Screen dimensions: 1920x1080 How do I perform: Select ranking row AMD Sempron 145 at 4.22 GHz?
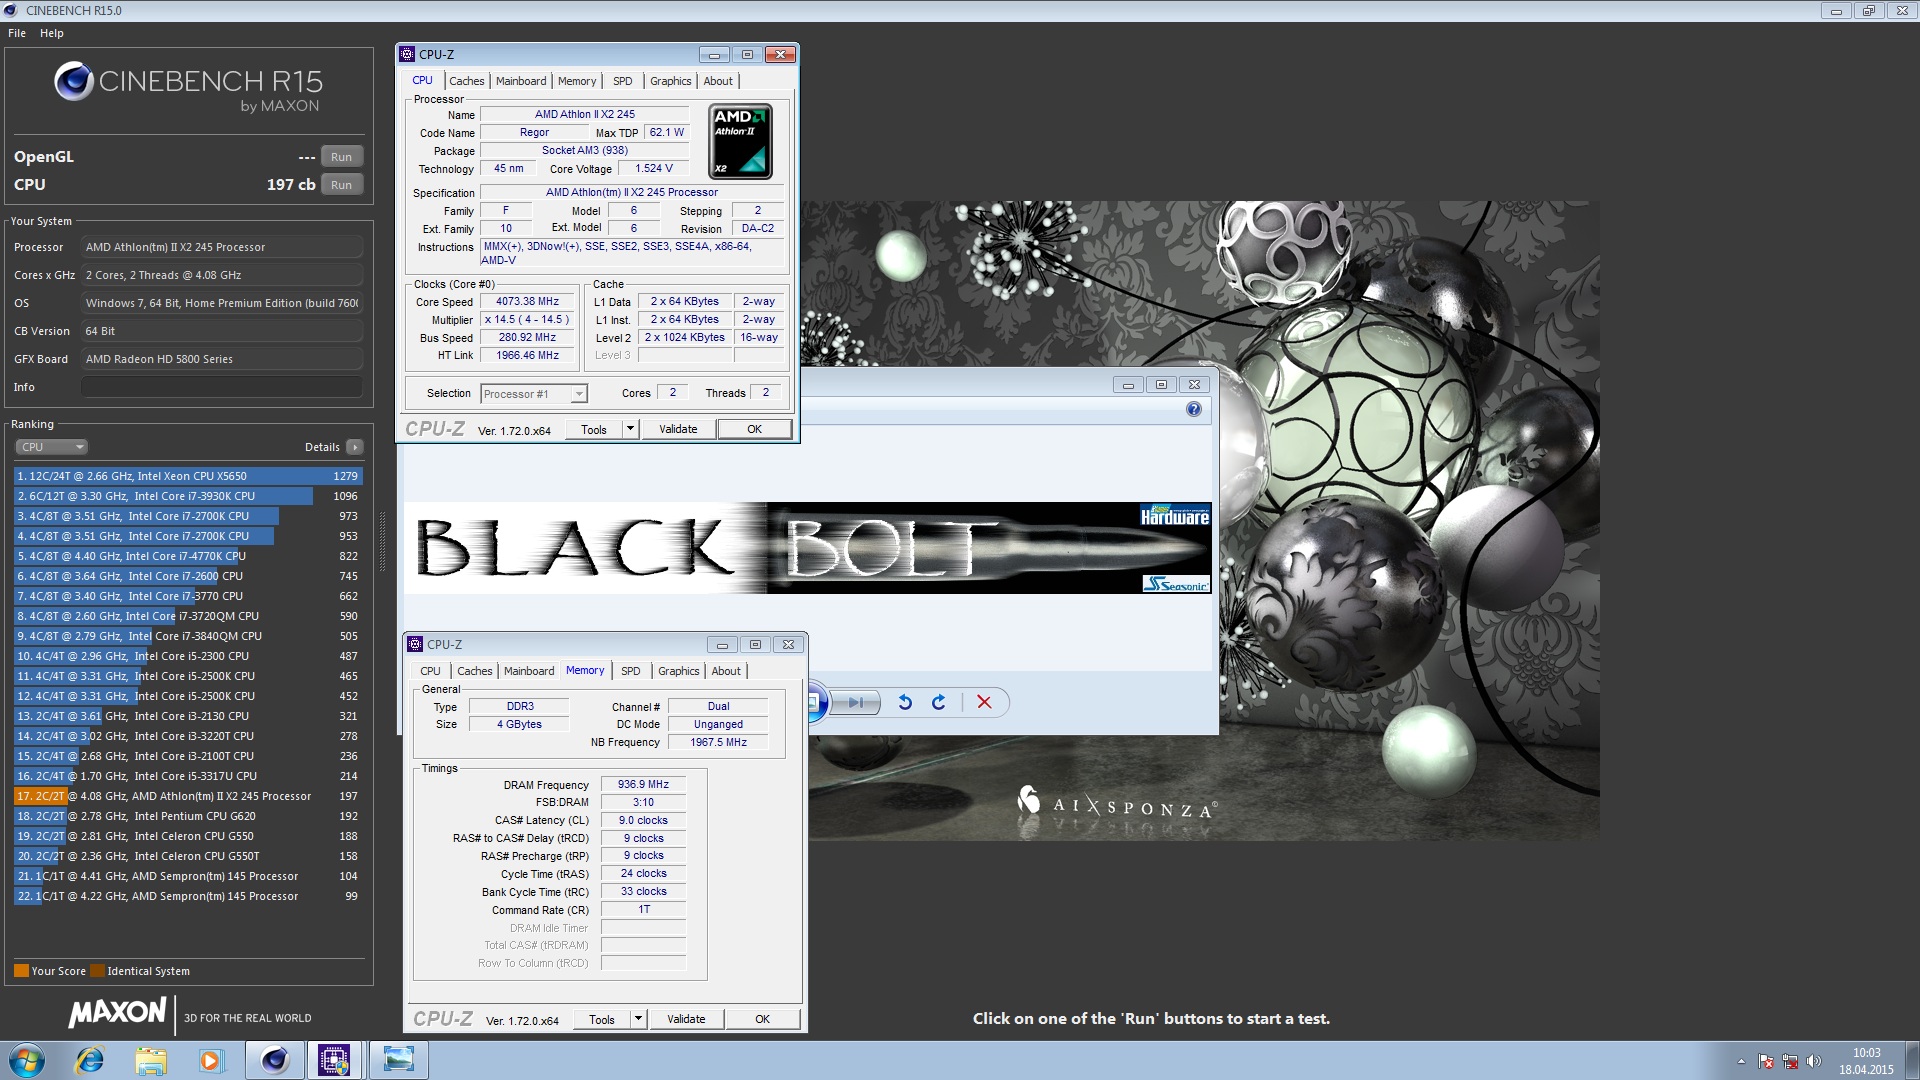(188, 896)
